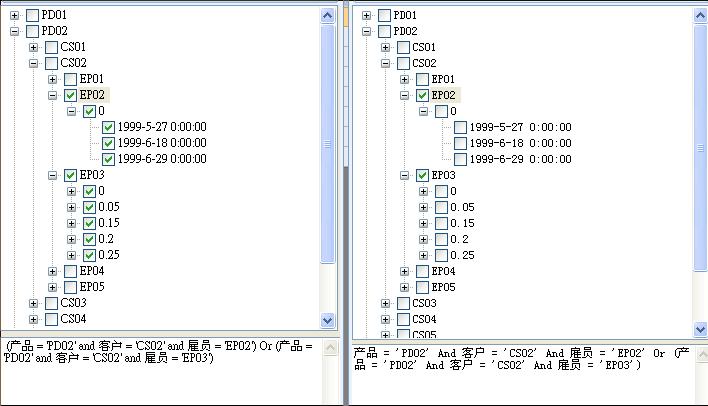Click into left filter expression text box
Screen dimensions: 708x406
pyautogui.click(x=162, y=371)
